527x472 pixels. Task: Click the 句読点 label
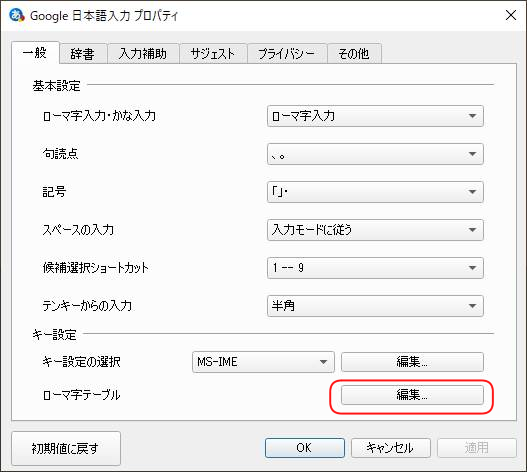60,154
